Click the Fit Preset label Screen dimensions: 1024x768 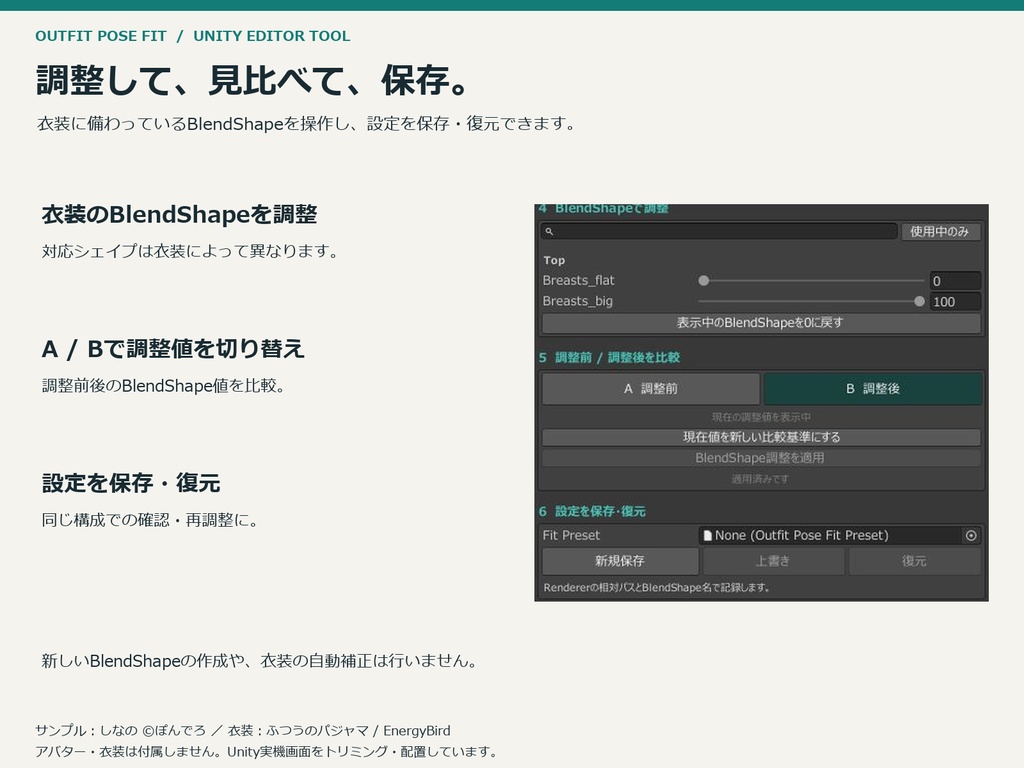[571, 536]
